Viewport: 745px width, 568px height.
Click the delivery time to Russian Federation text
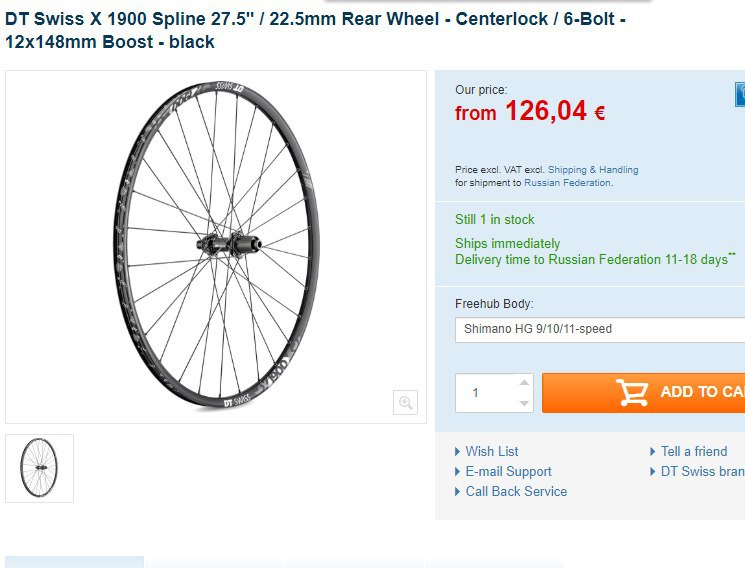[591, 260]
